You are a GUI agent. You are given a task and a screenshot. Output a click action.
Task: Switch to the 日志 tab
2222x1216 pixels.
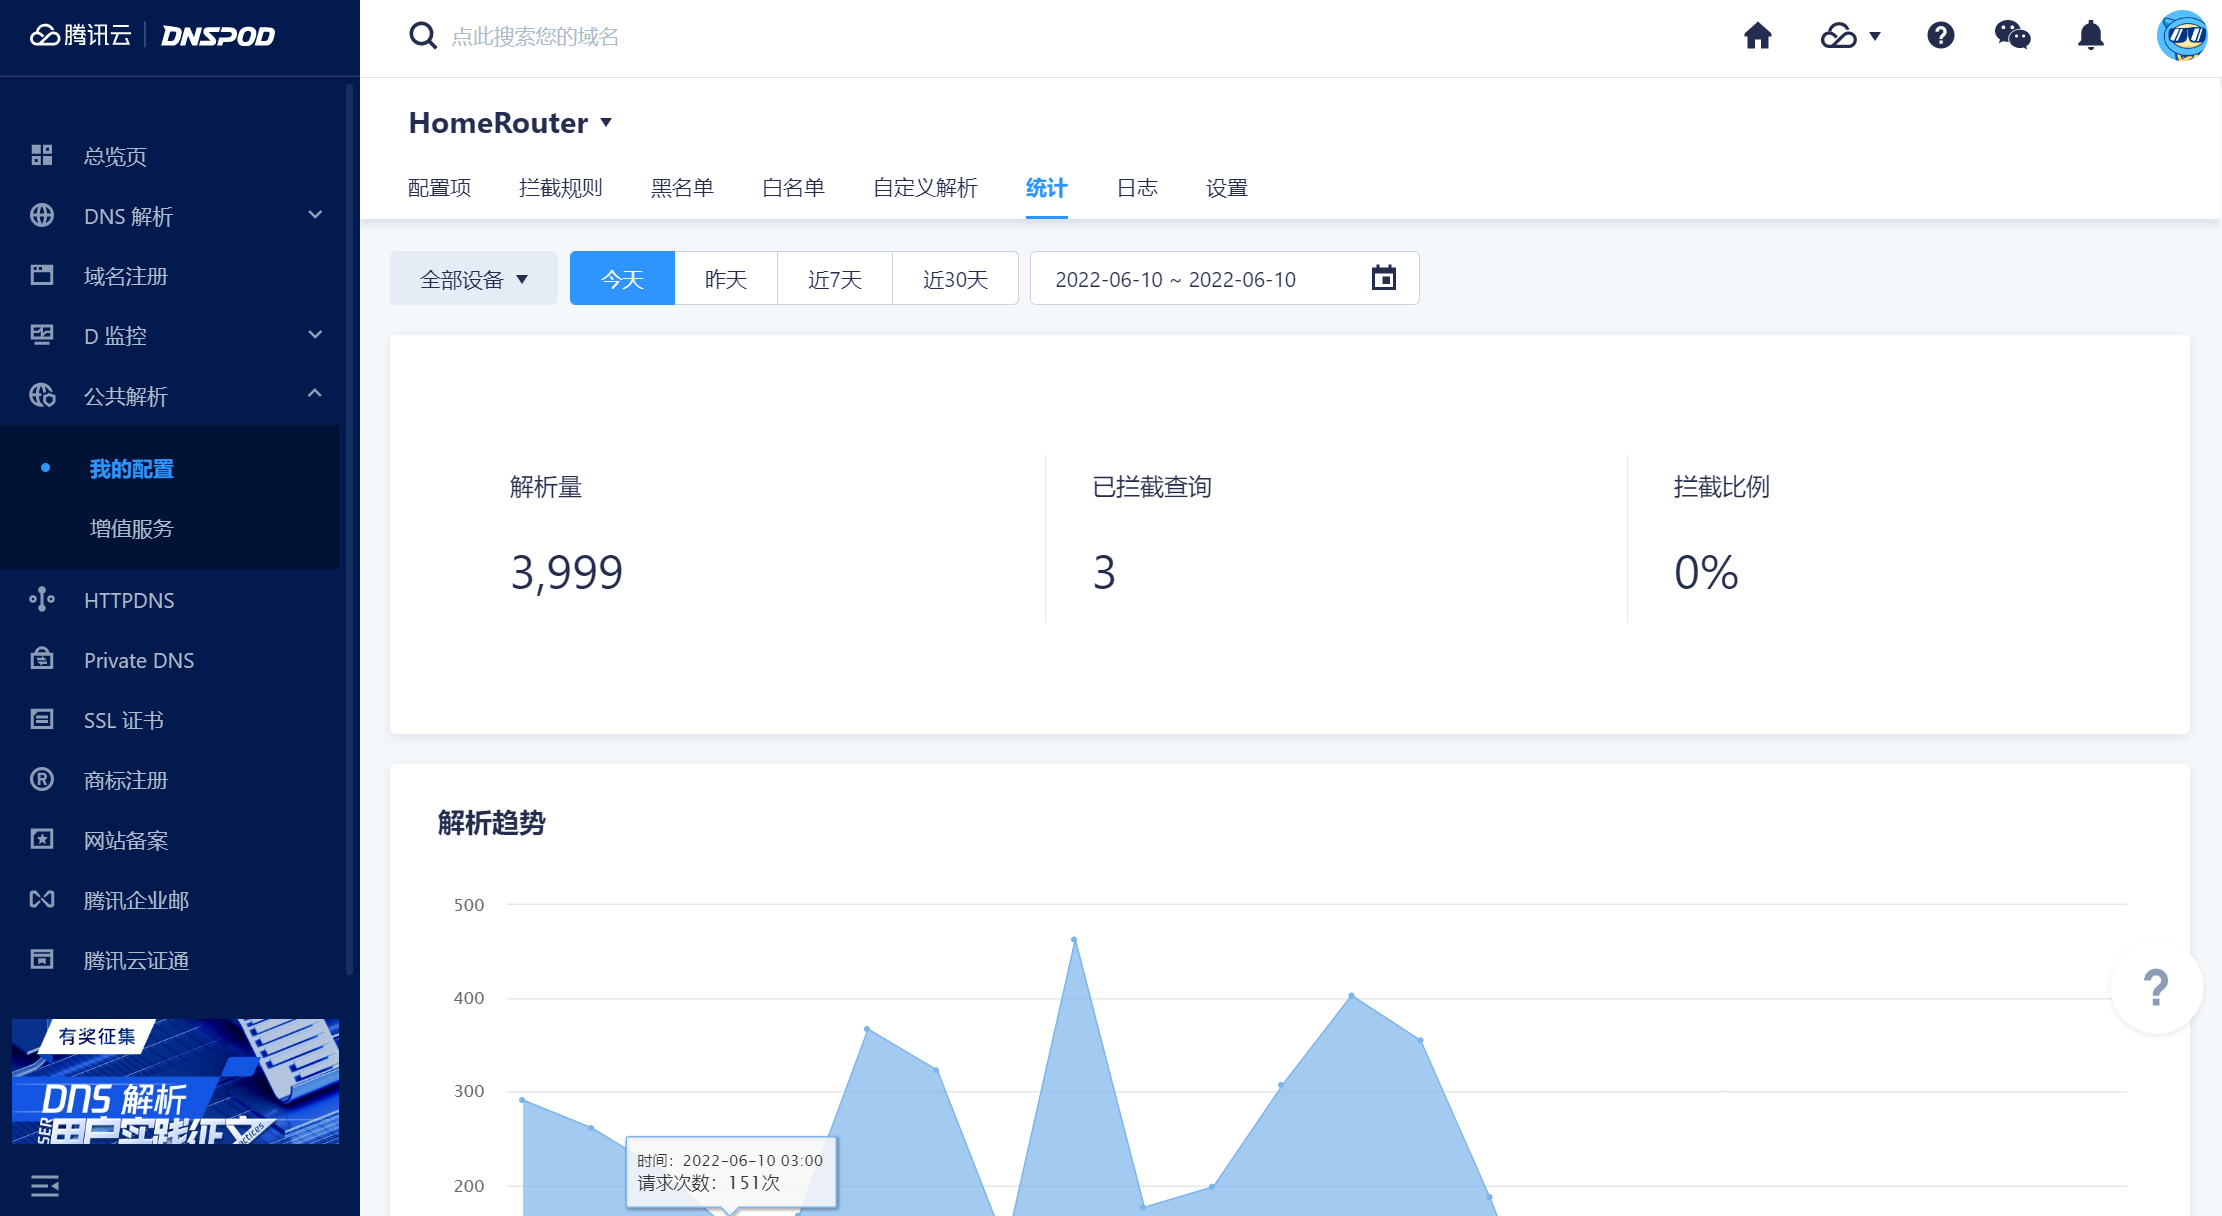pyautogui.click(x=1136, y=188)
